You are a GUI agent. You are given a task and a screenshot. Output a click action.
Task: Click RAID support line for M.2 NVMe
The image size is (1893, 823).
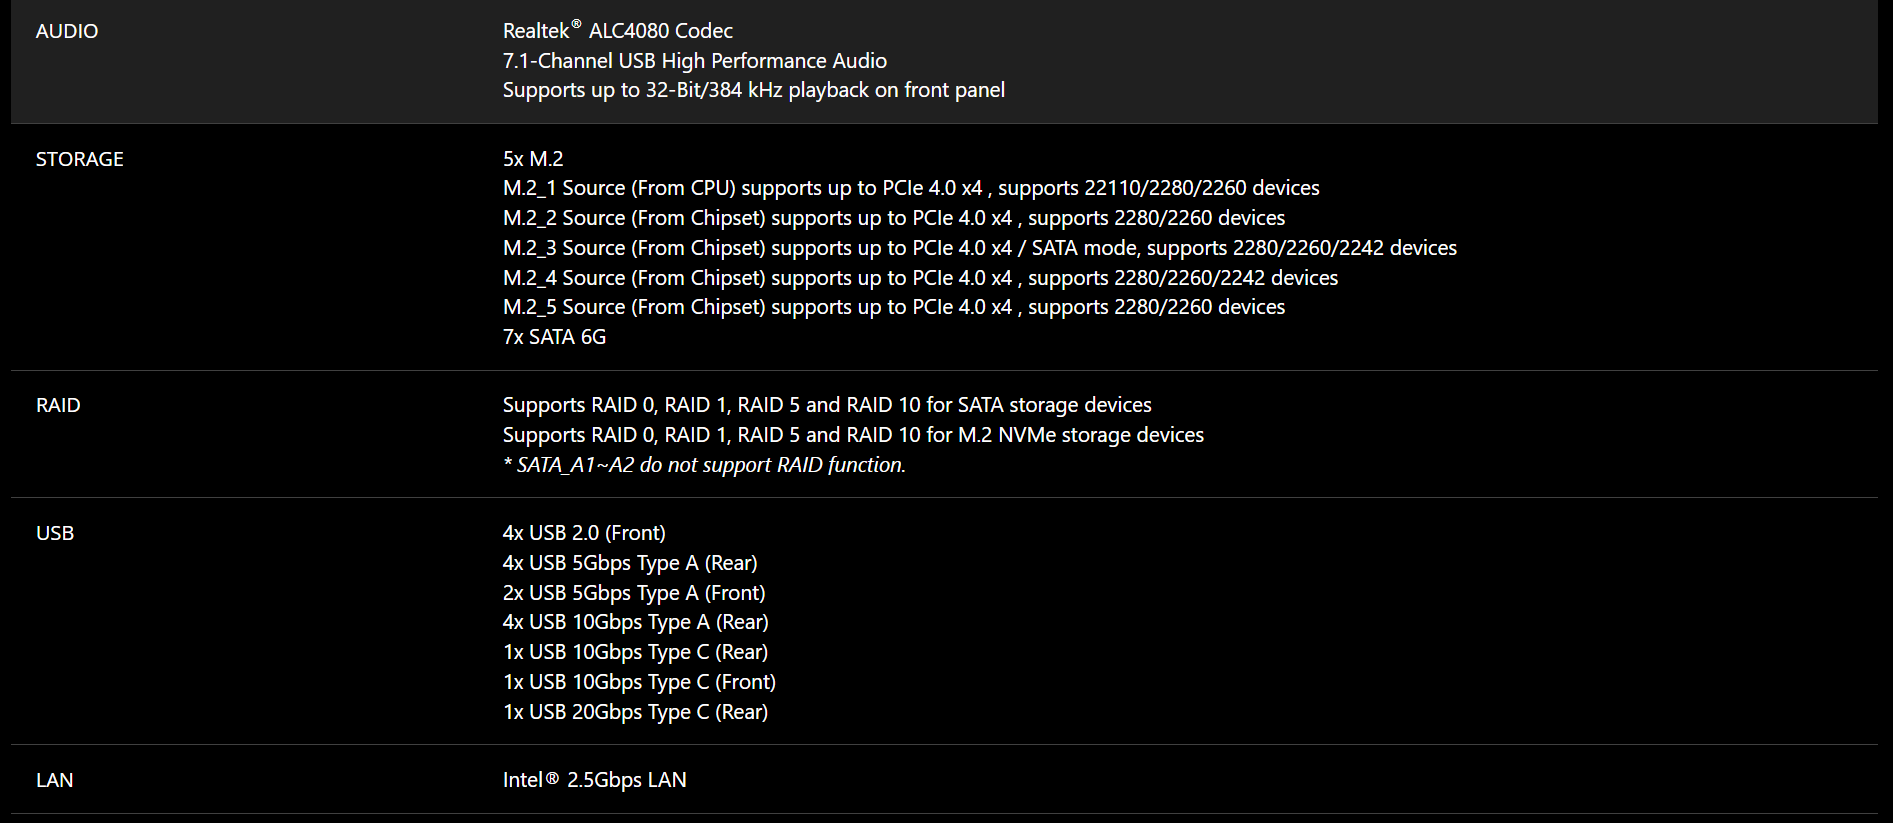click(852, 435)
